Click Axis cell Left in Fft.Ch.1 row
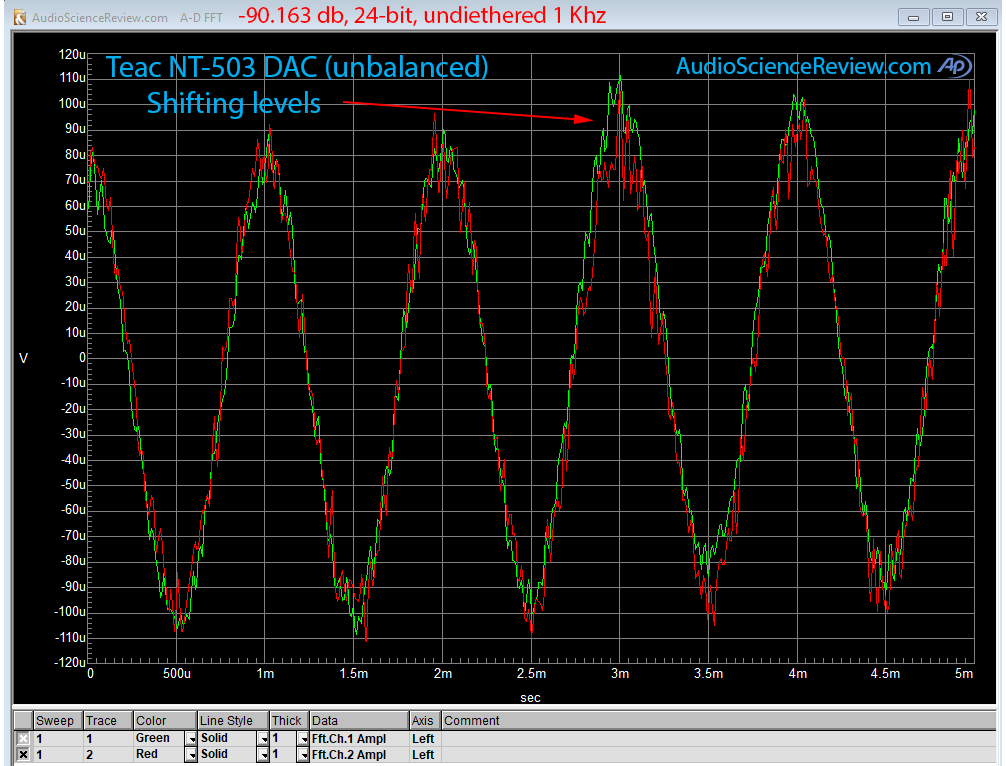1006x766 pixels. (x=425, y=738)
